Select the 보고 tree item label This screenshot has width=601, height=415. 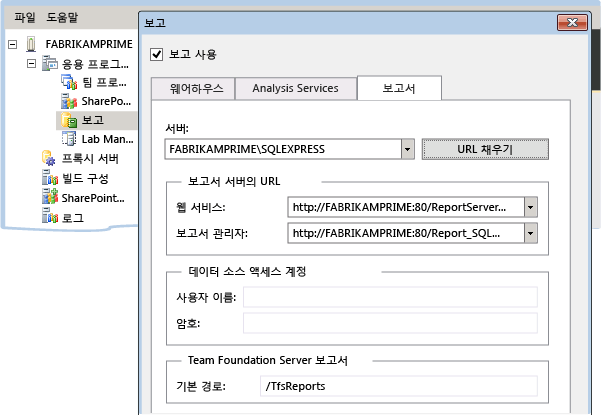point(93,120)
